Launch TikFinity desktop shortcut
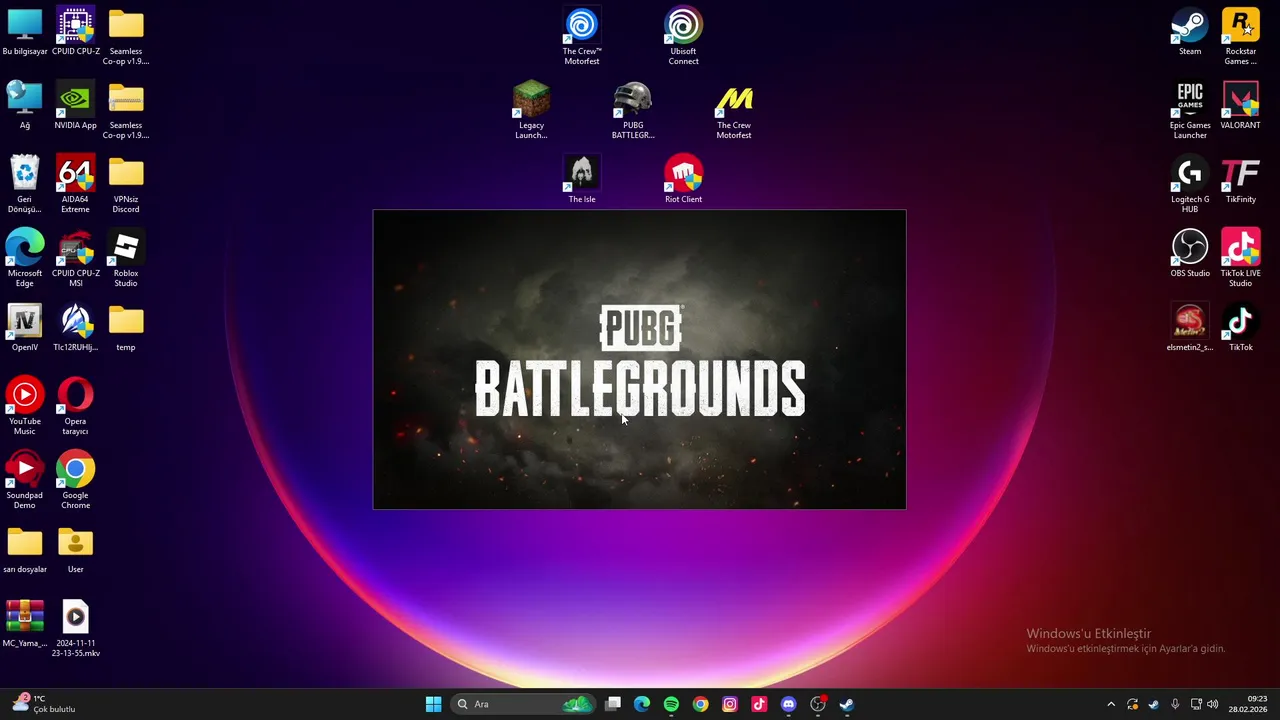 click(1241, 181)
